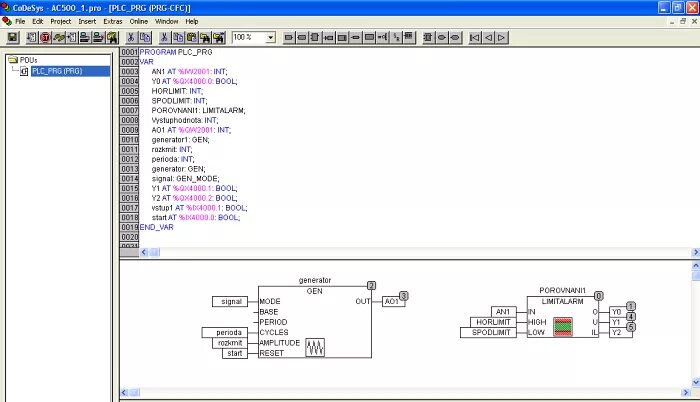Insert a CFC Label element
Viewport: 700px width, 402px height.
tap(342, 38)
